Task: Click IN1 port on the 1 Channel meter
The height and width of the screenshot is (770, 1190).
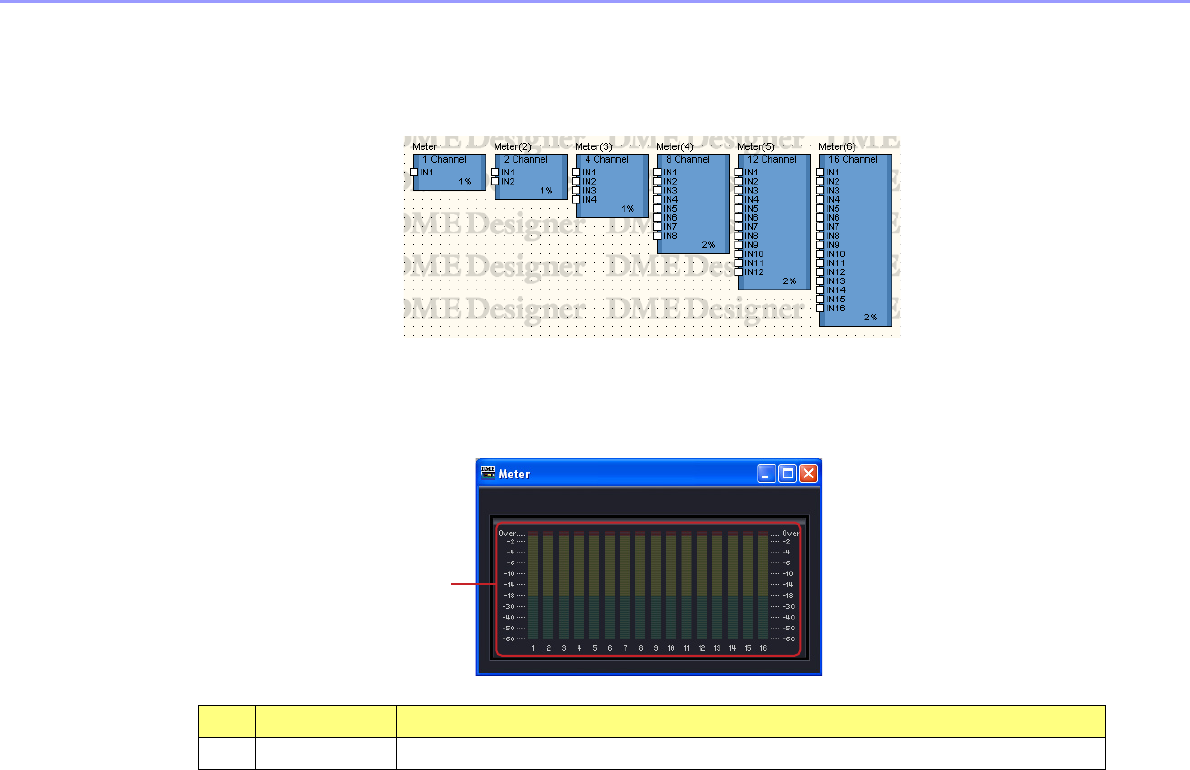Action: (x=414, y=172)
